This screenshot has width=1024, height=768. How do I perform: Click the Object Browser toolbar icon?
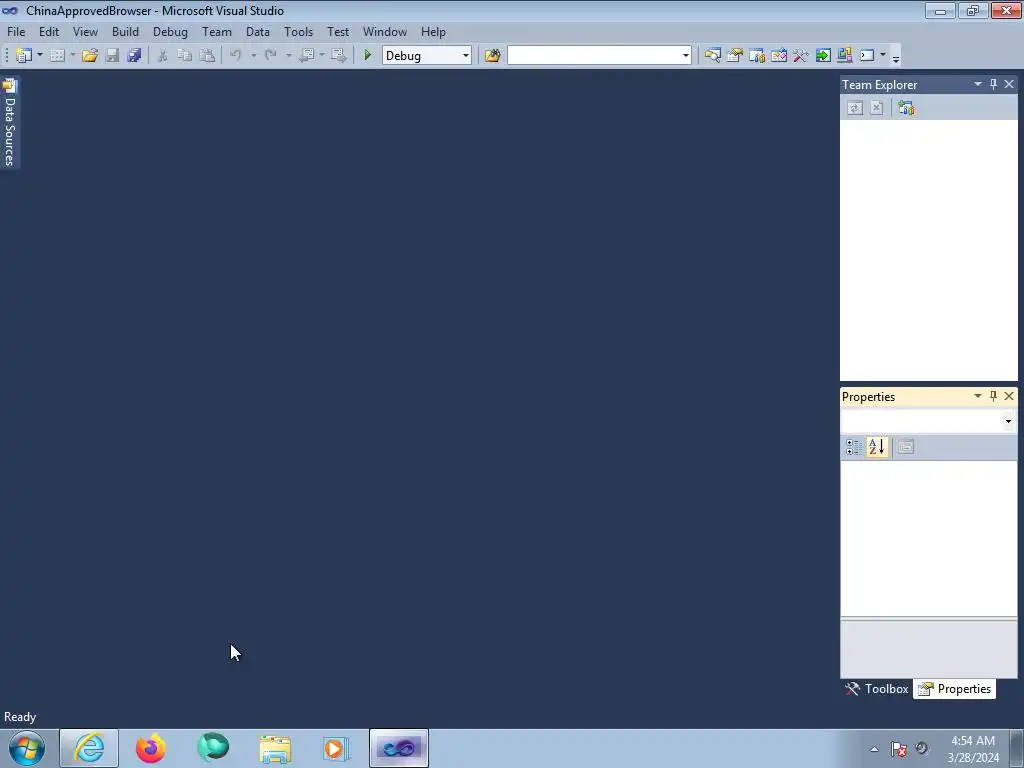point(778,56)
